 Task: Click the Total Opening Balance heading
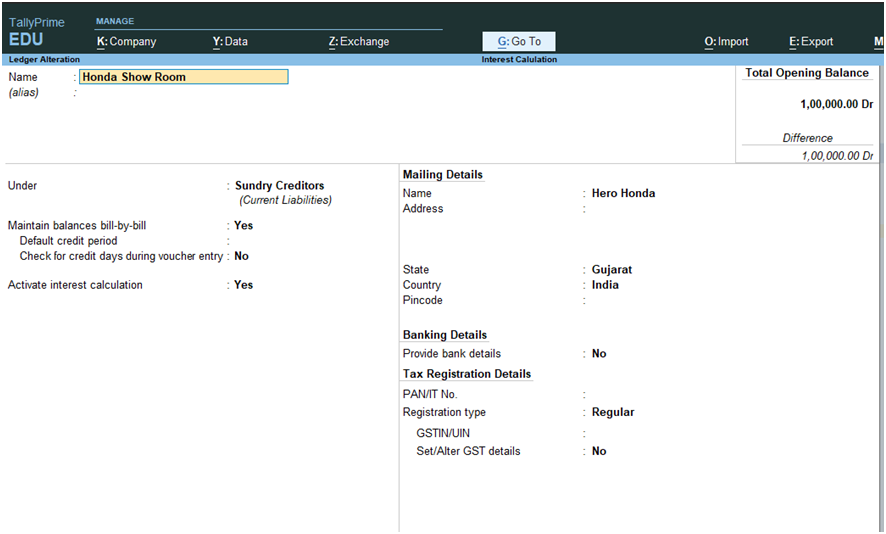point(806,73)
